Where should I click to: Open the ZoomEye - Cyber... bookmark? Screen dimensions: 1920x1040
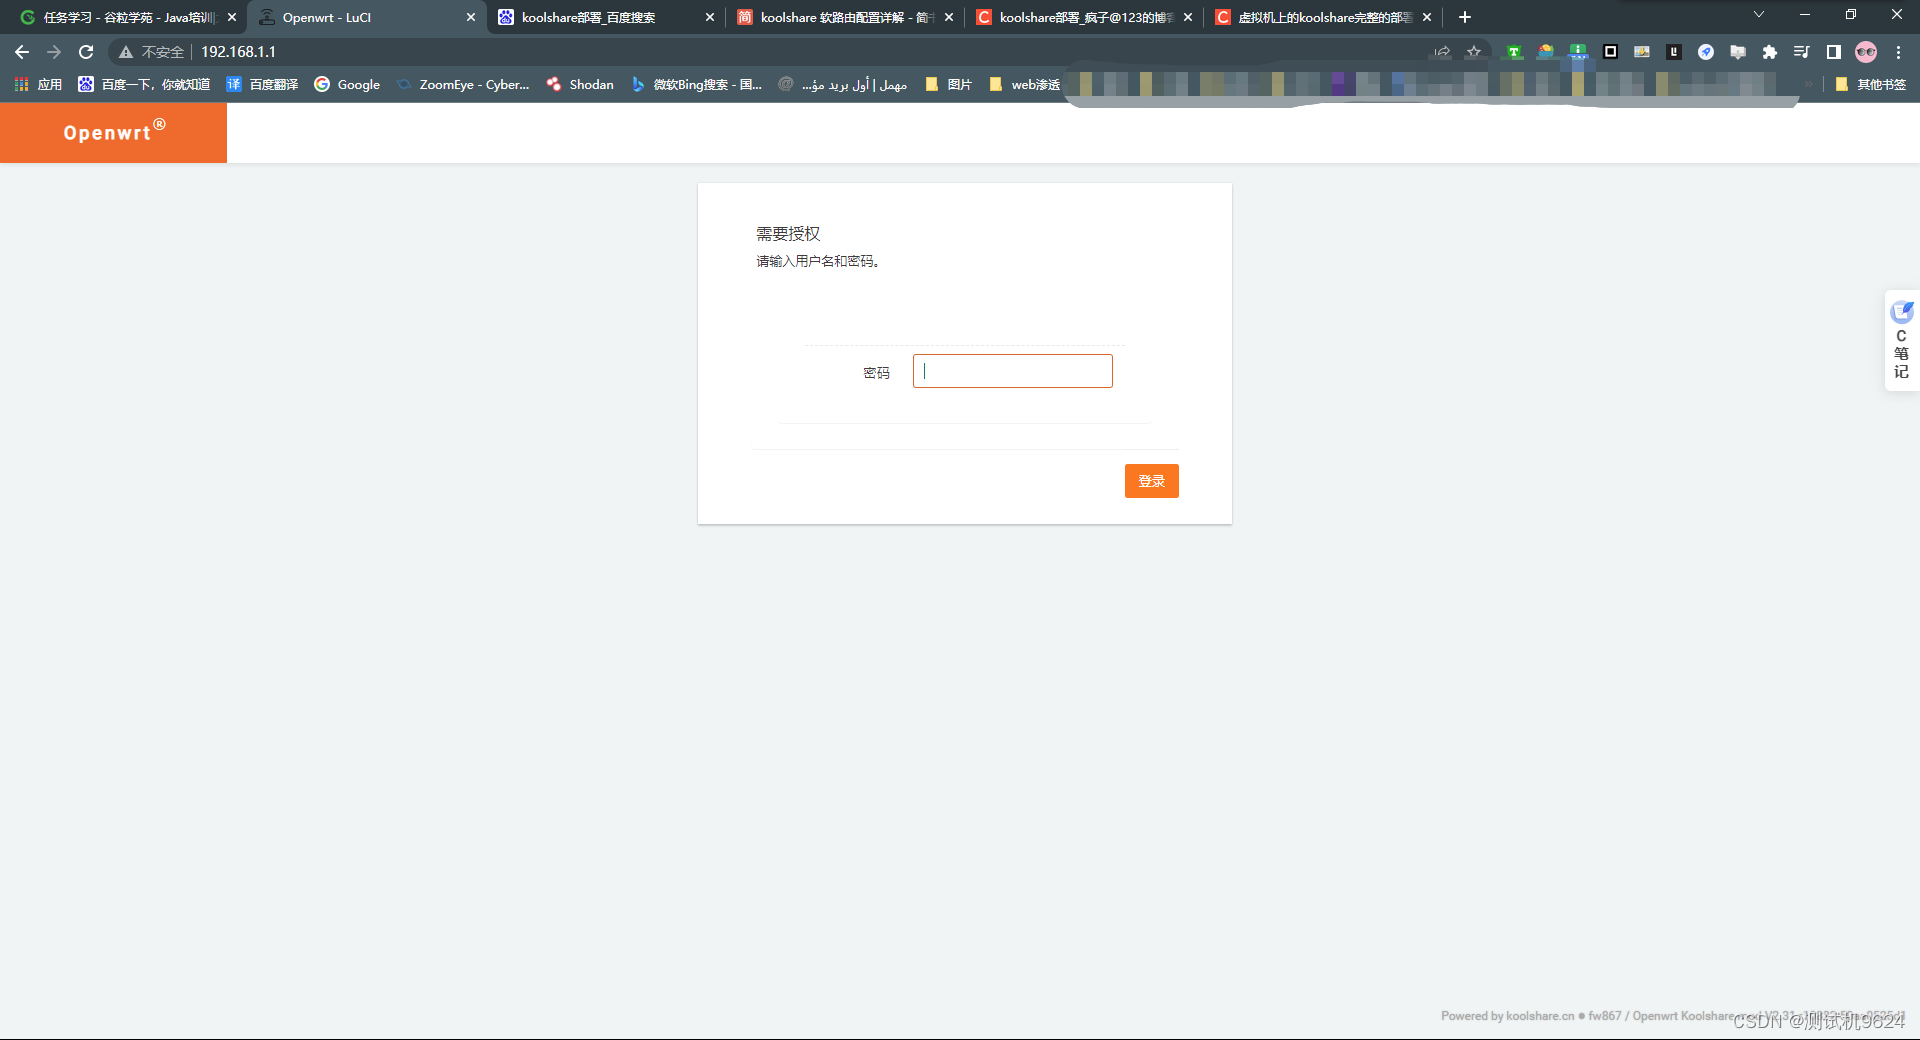pyautogui.click(x=463, y=85)
